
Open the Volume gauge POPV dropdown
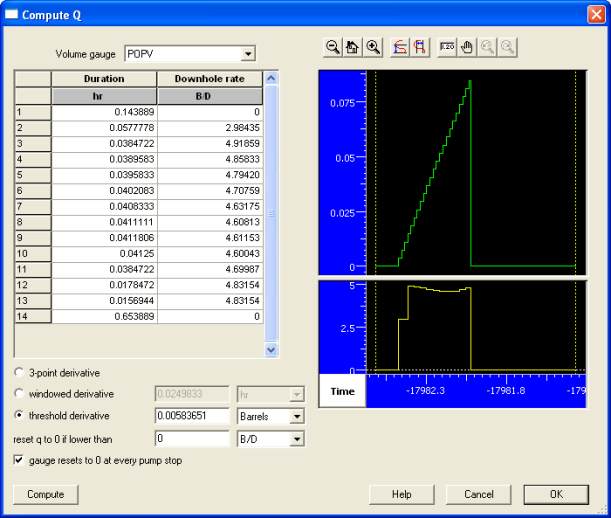click(248, 53)
